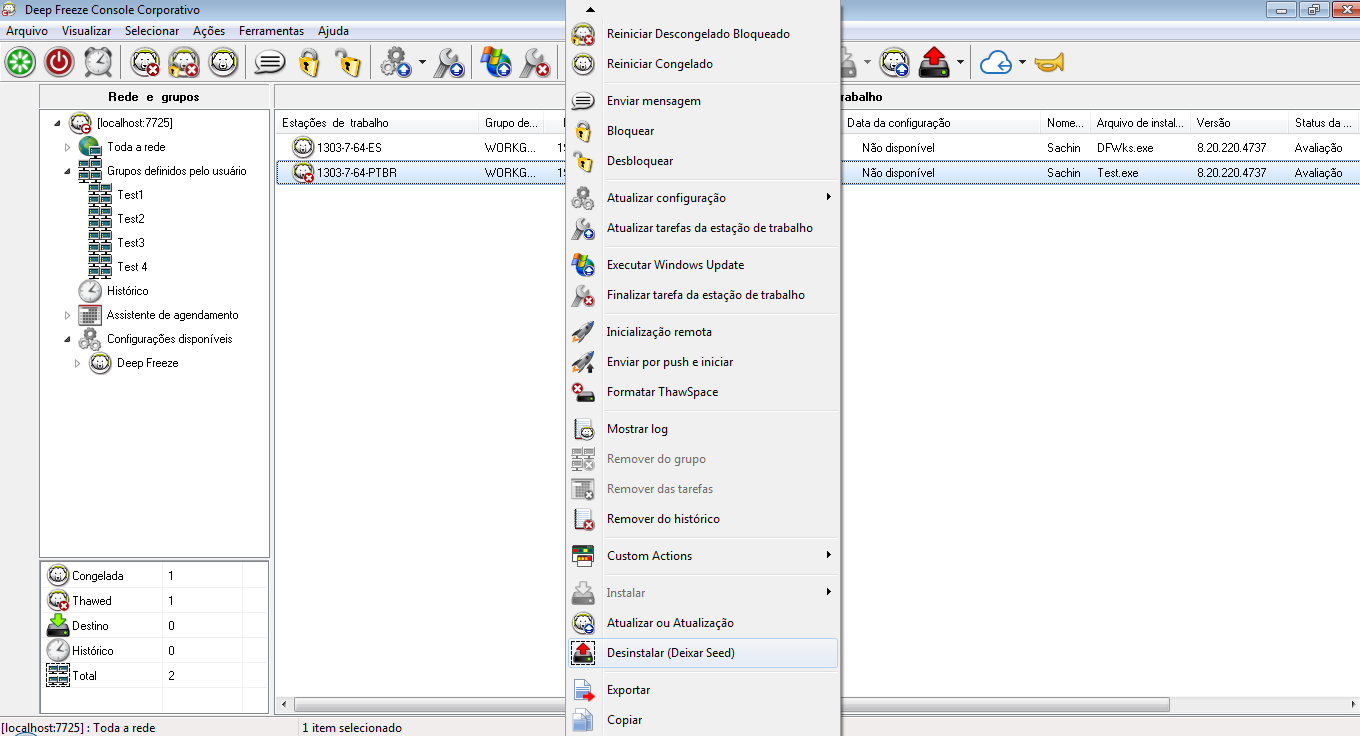Collapse Configurações disponíveis tree node
Viewport: 1360px width, 736px height.
(x=68, y=339)
